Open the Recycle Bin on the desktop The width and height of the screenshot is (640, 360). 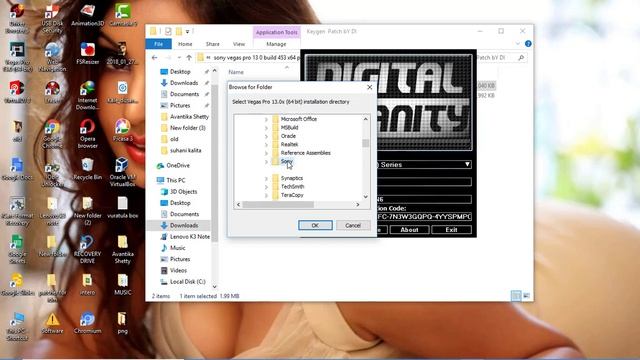(87, 169)
